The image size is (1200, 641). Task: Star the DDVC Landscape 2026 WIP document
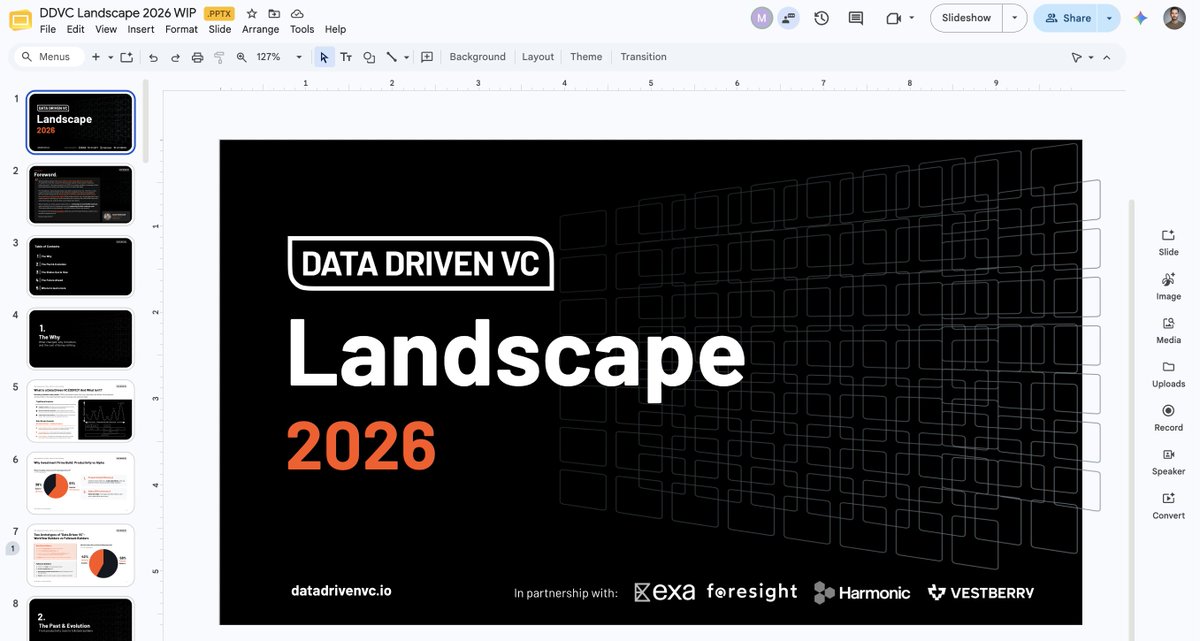tap(252, 14)
